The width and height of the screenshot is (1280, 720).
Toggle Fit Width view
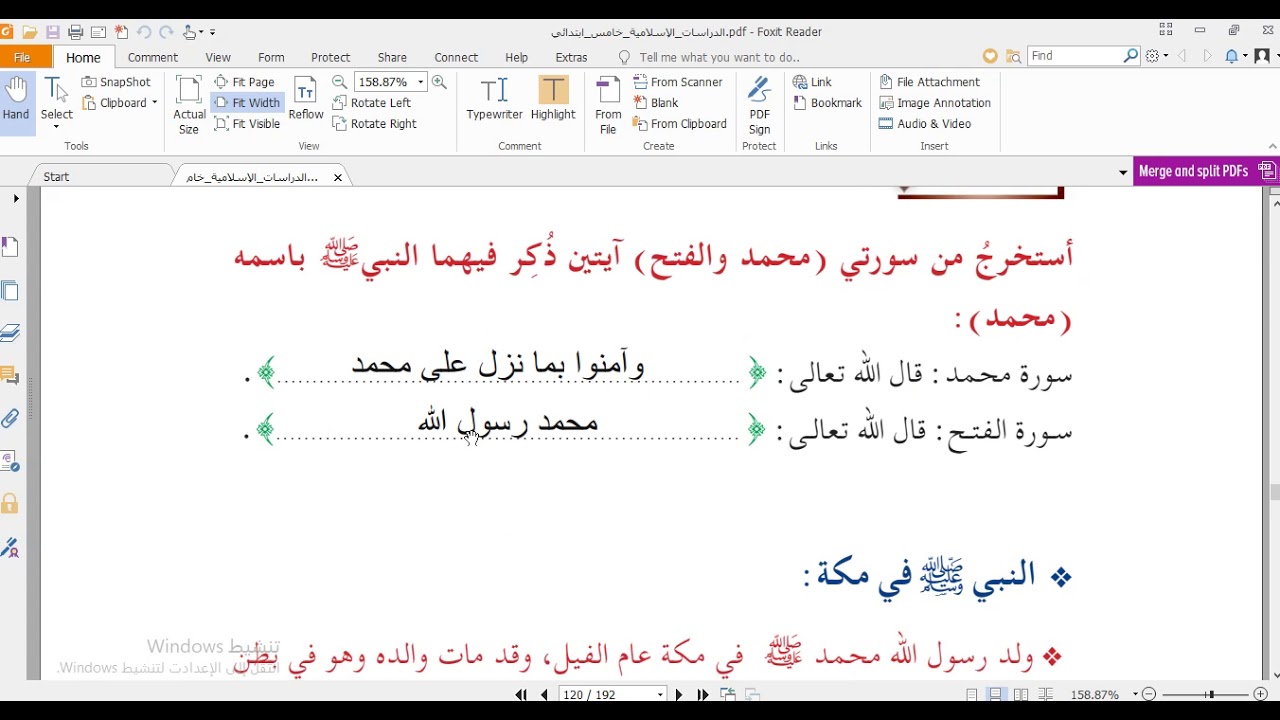(247, 103)
